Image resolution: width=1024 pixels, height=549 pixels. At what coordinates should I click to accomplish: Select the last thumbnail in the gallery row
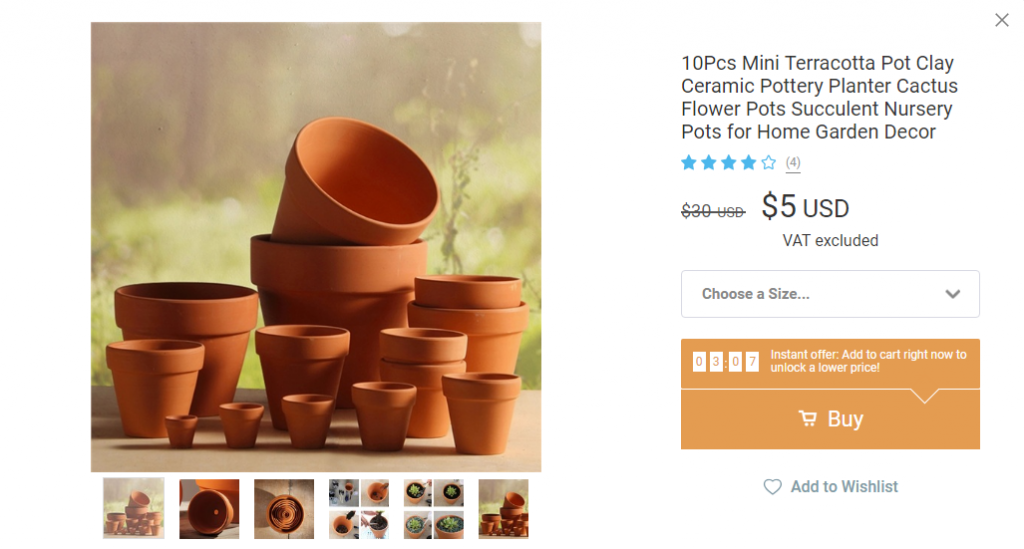504,508
